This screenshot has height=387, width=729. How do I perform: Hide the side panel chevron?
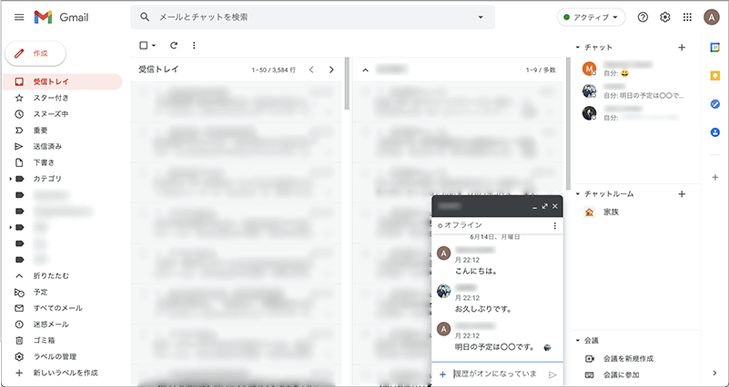715,373
